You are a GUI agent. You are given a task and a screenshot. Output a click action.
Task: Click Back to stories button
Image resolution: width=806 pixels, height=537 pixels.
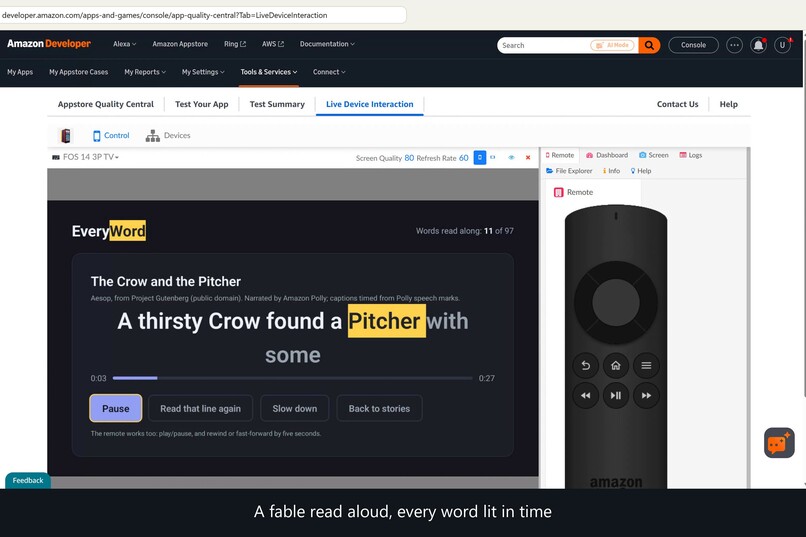pyautogui.click(x=379, y=409)
